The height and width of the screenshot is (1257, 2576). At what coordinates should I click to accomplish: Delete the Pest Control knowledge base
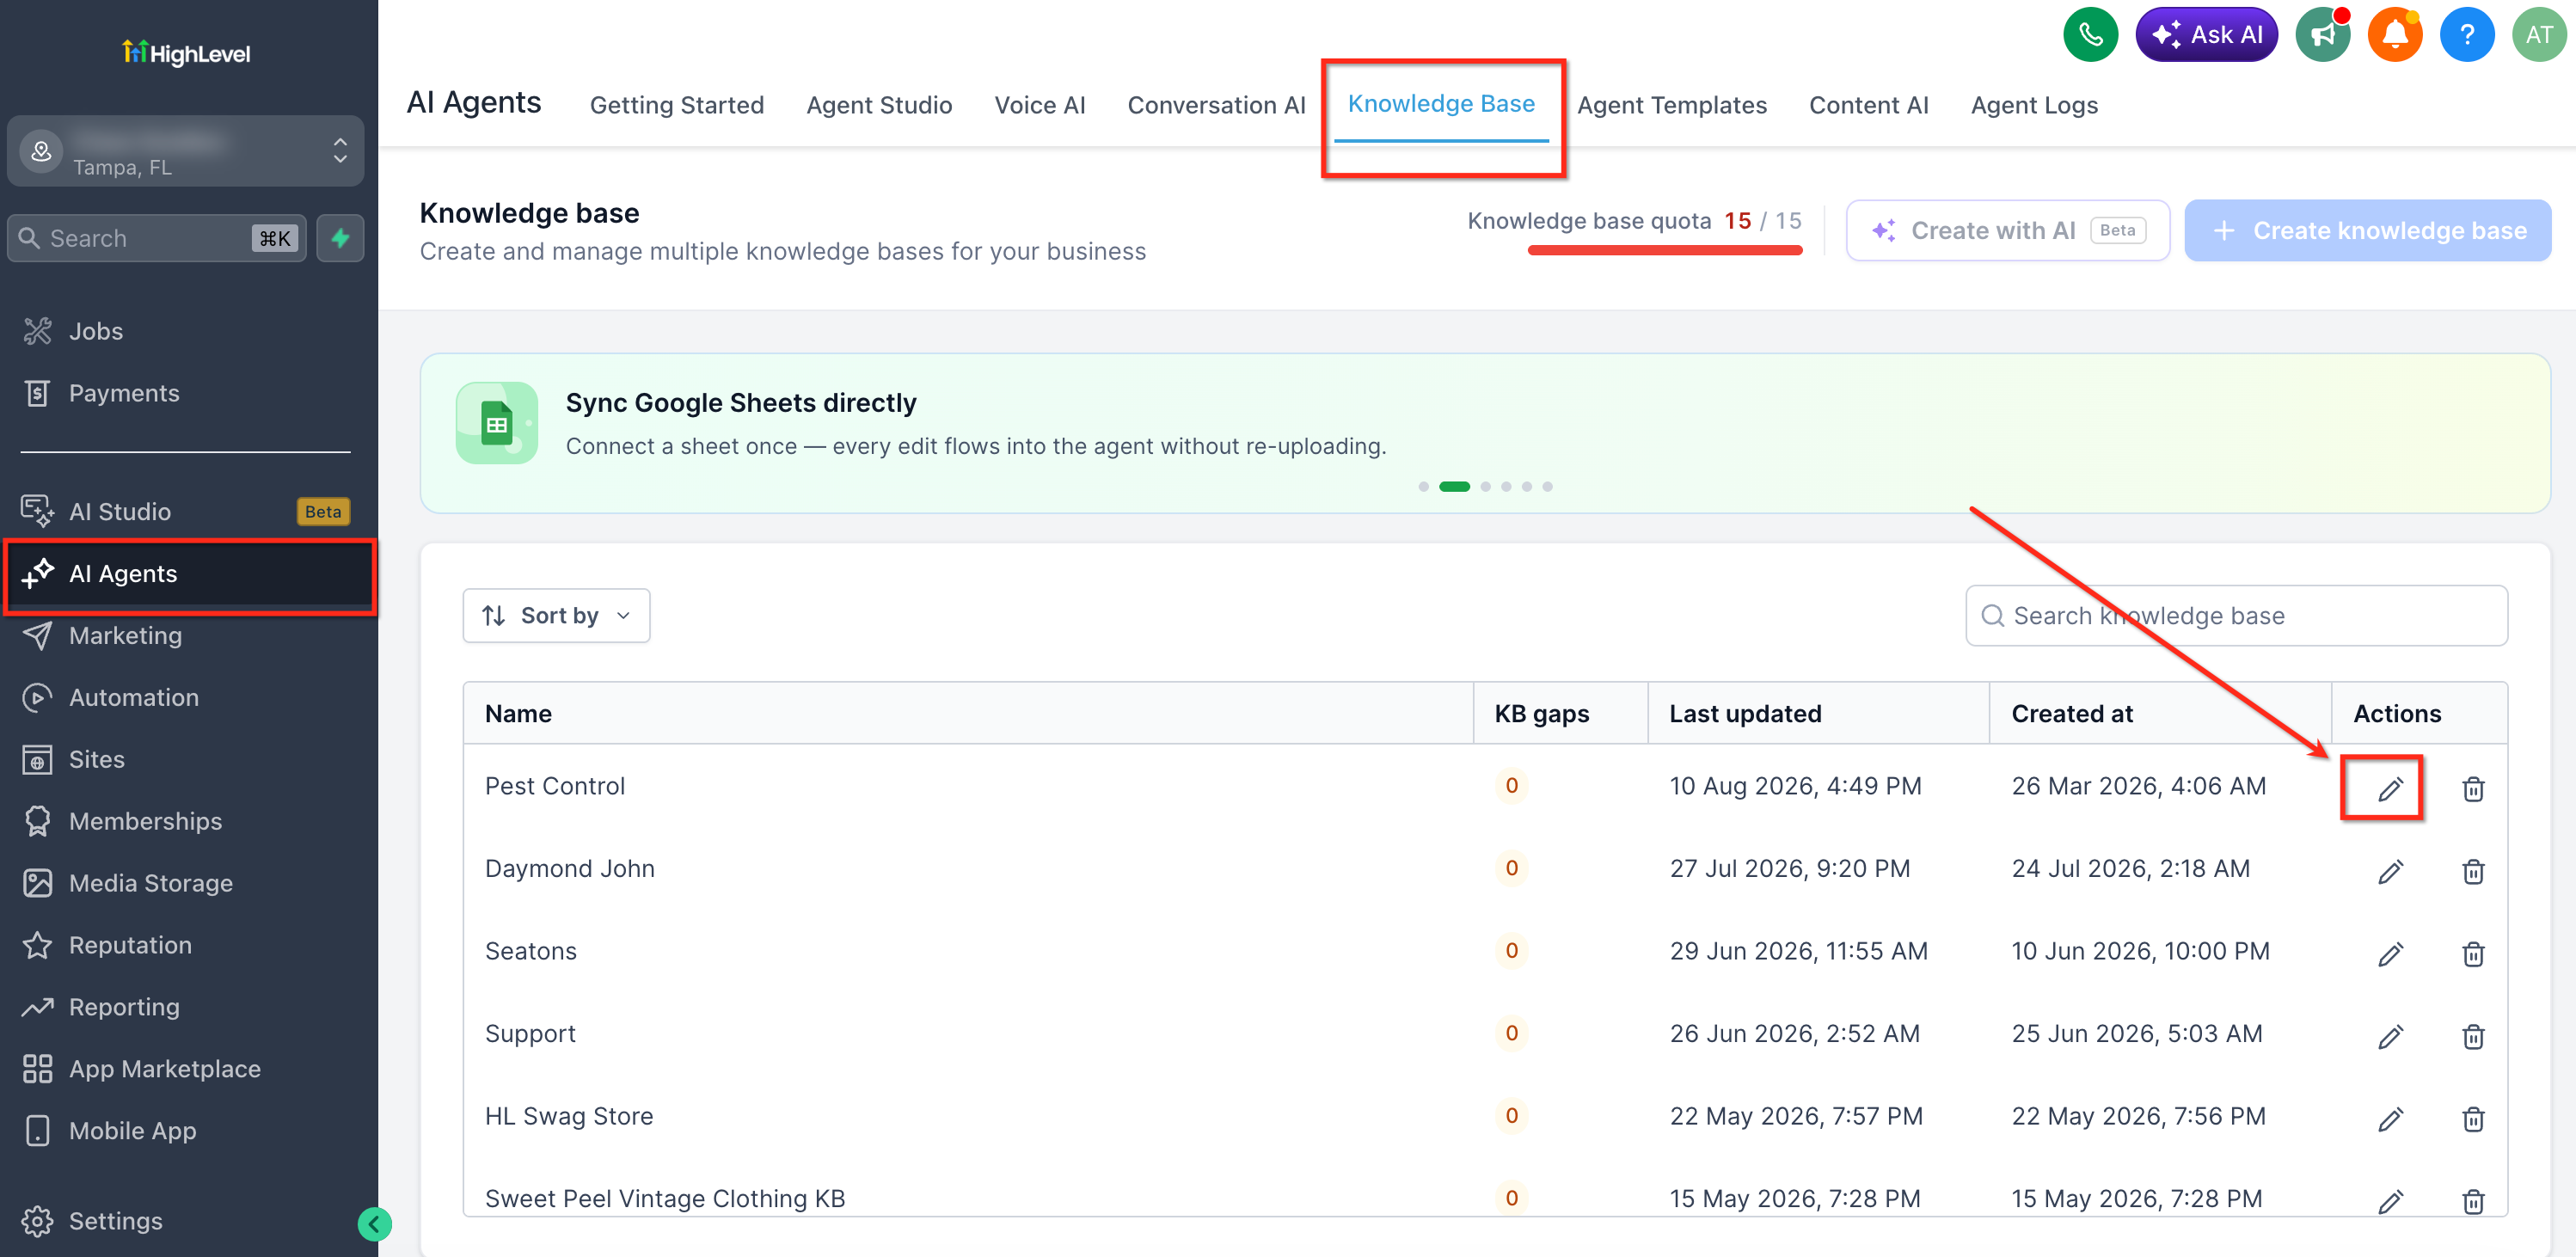tap(2473, 789)
